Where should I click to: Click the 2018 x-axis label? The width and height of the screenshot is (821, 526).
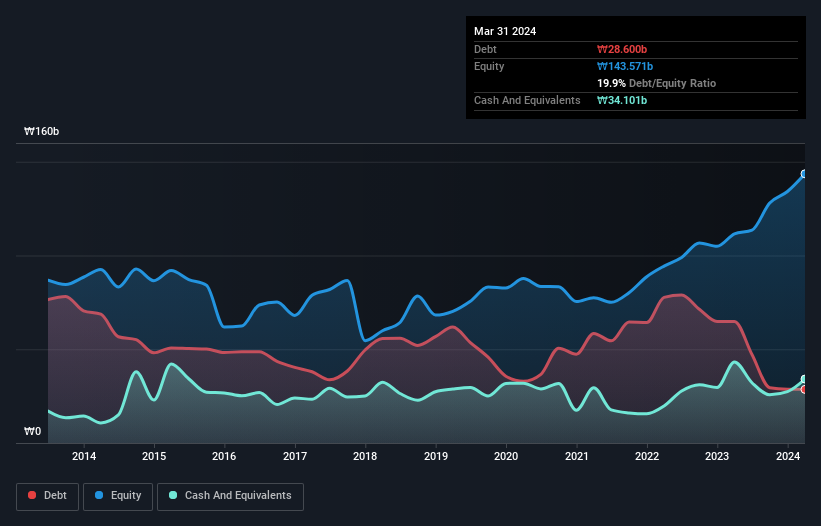point(365,456)
